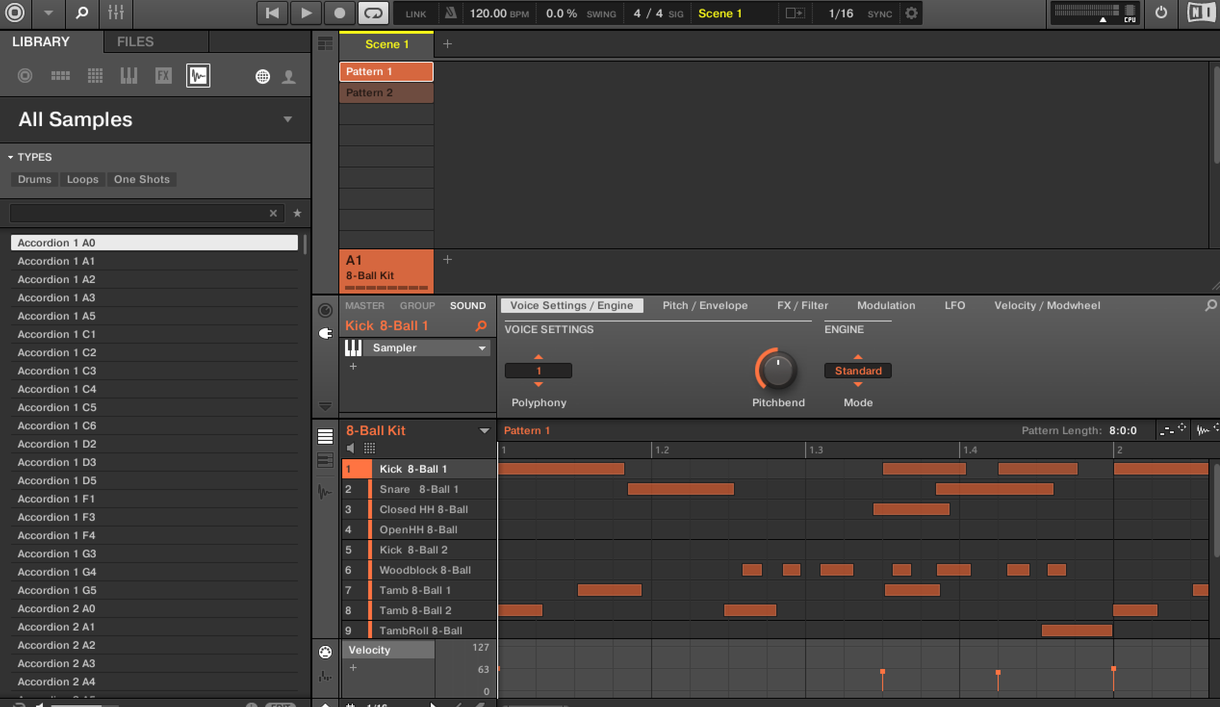
Task: Select the Groups browser type icon
Action: (x=60, y=76)
